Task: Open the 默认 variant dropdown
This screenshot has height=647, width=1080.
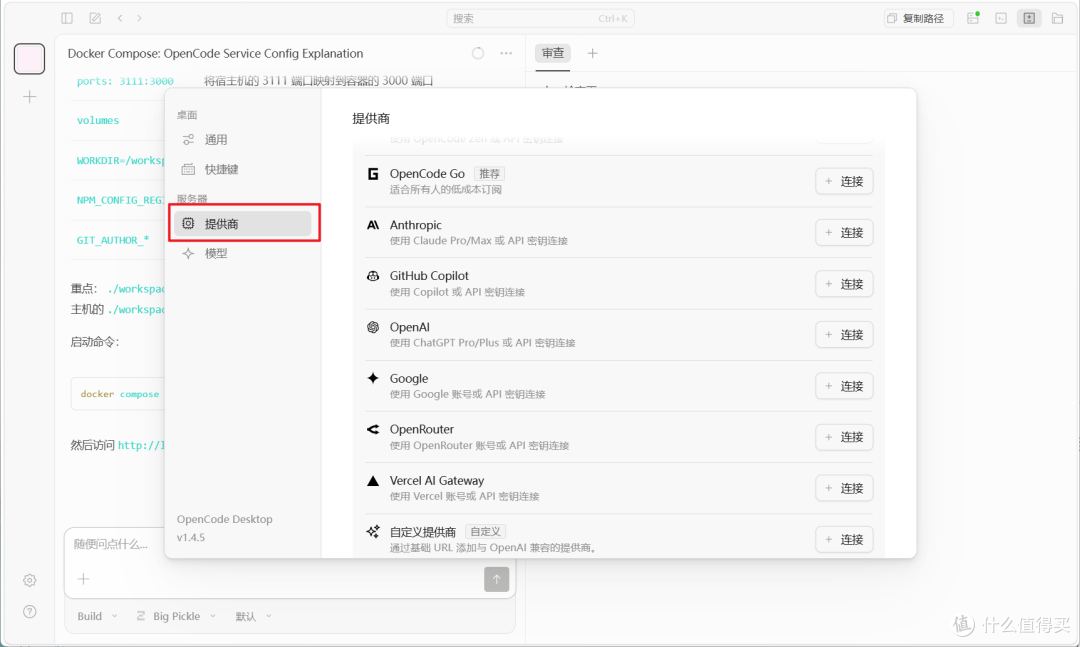Action: click(x=253, y=616)
